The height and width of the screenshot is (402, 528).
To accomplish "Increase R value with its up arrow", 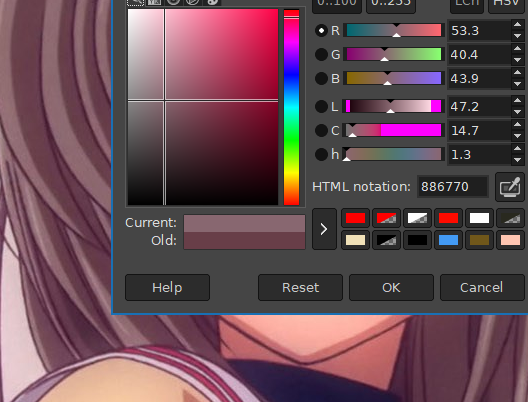I will click(x=518, y=25).
